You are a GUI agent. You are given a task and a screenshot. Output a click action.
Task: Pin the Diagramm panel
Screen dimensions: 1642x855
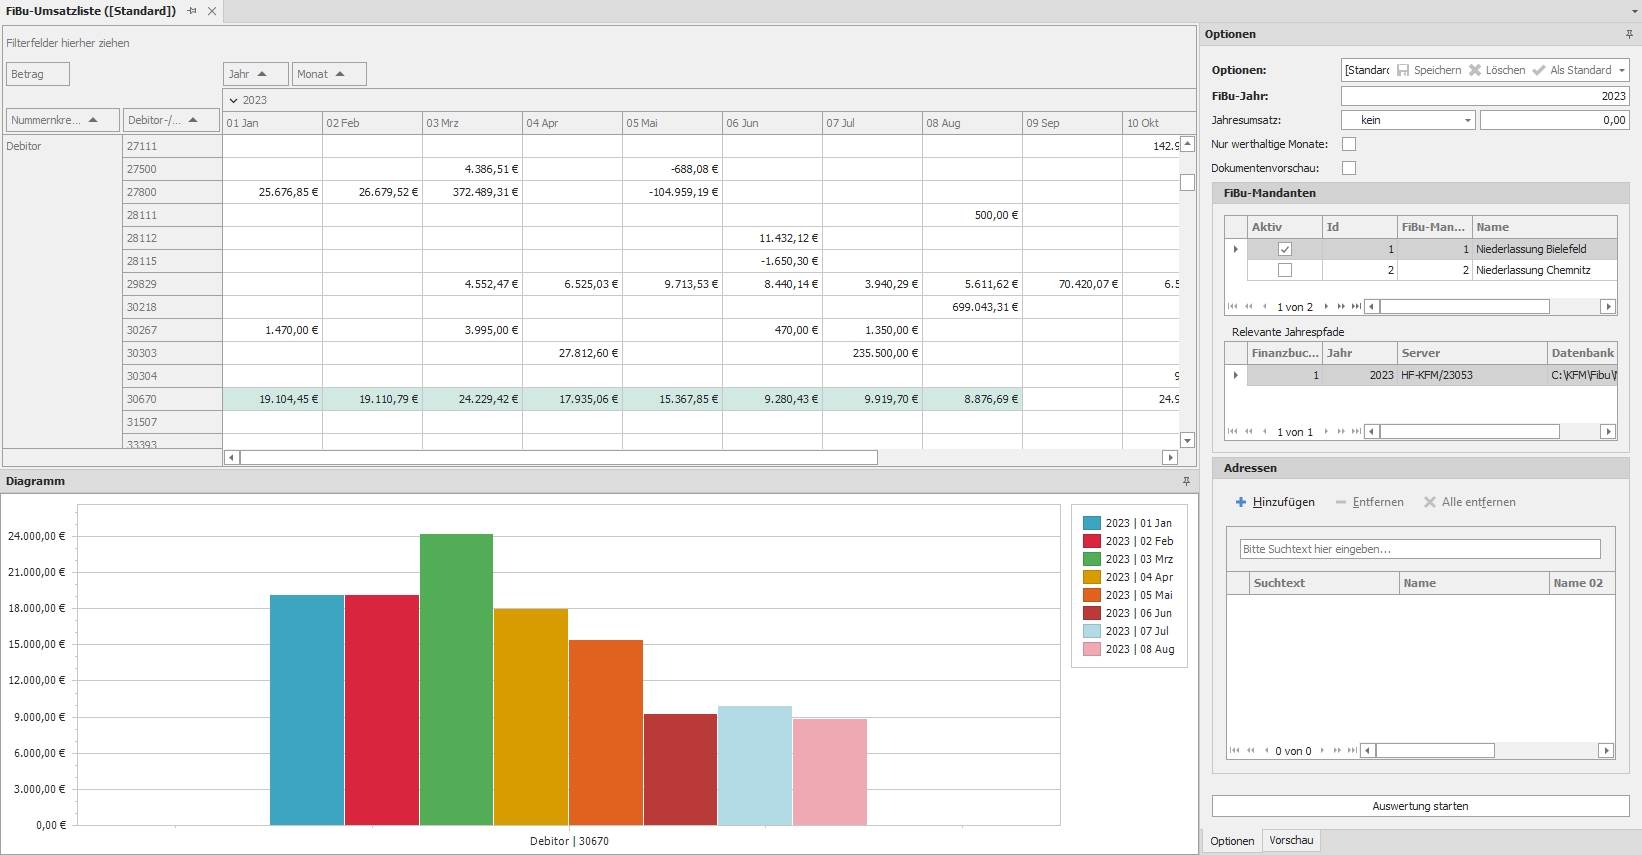(1187, 481)
